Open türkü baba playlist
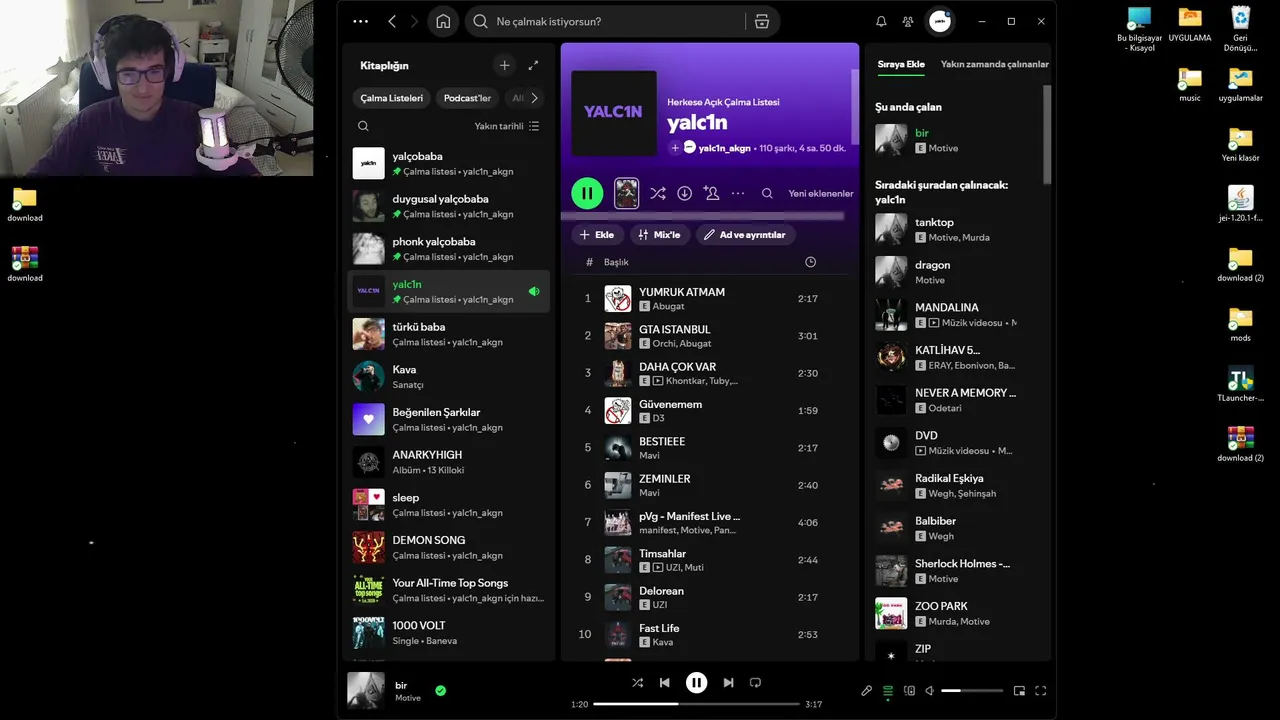The height and width of the screenshot is (720, 1280). tap(448, 334)
